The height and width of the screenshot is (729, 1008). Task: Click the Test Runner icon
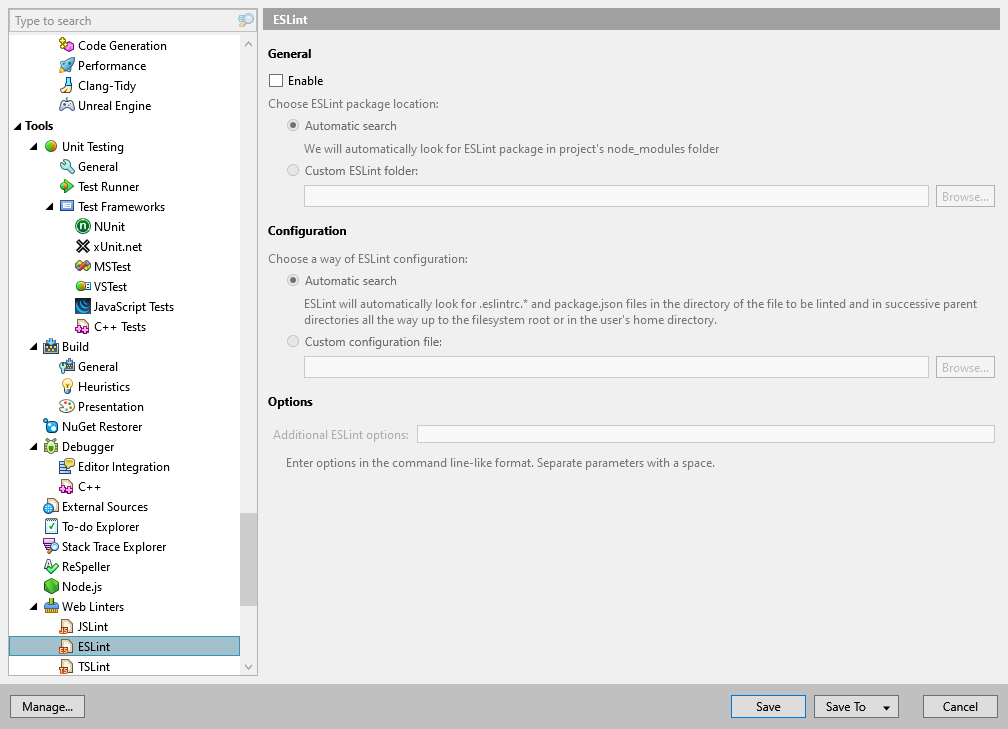(67, 186)
